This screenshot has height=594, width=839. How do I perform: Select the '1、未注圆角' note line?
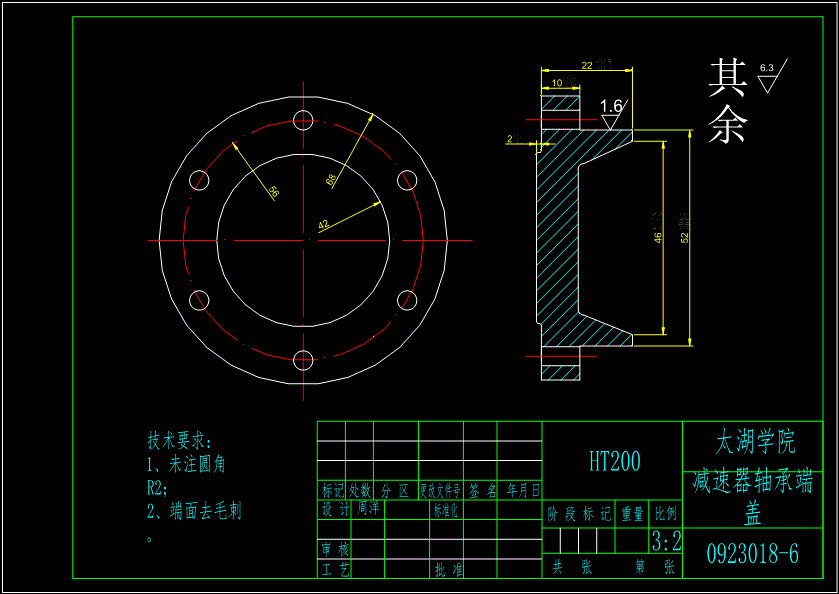tap(186, 464)
